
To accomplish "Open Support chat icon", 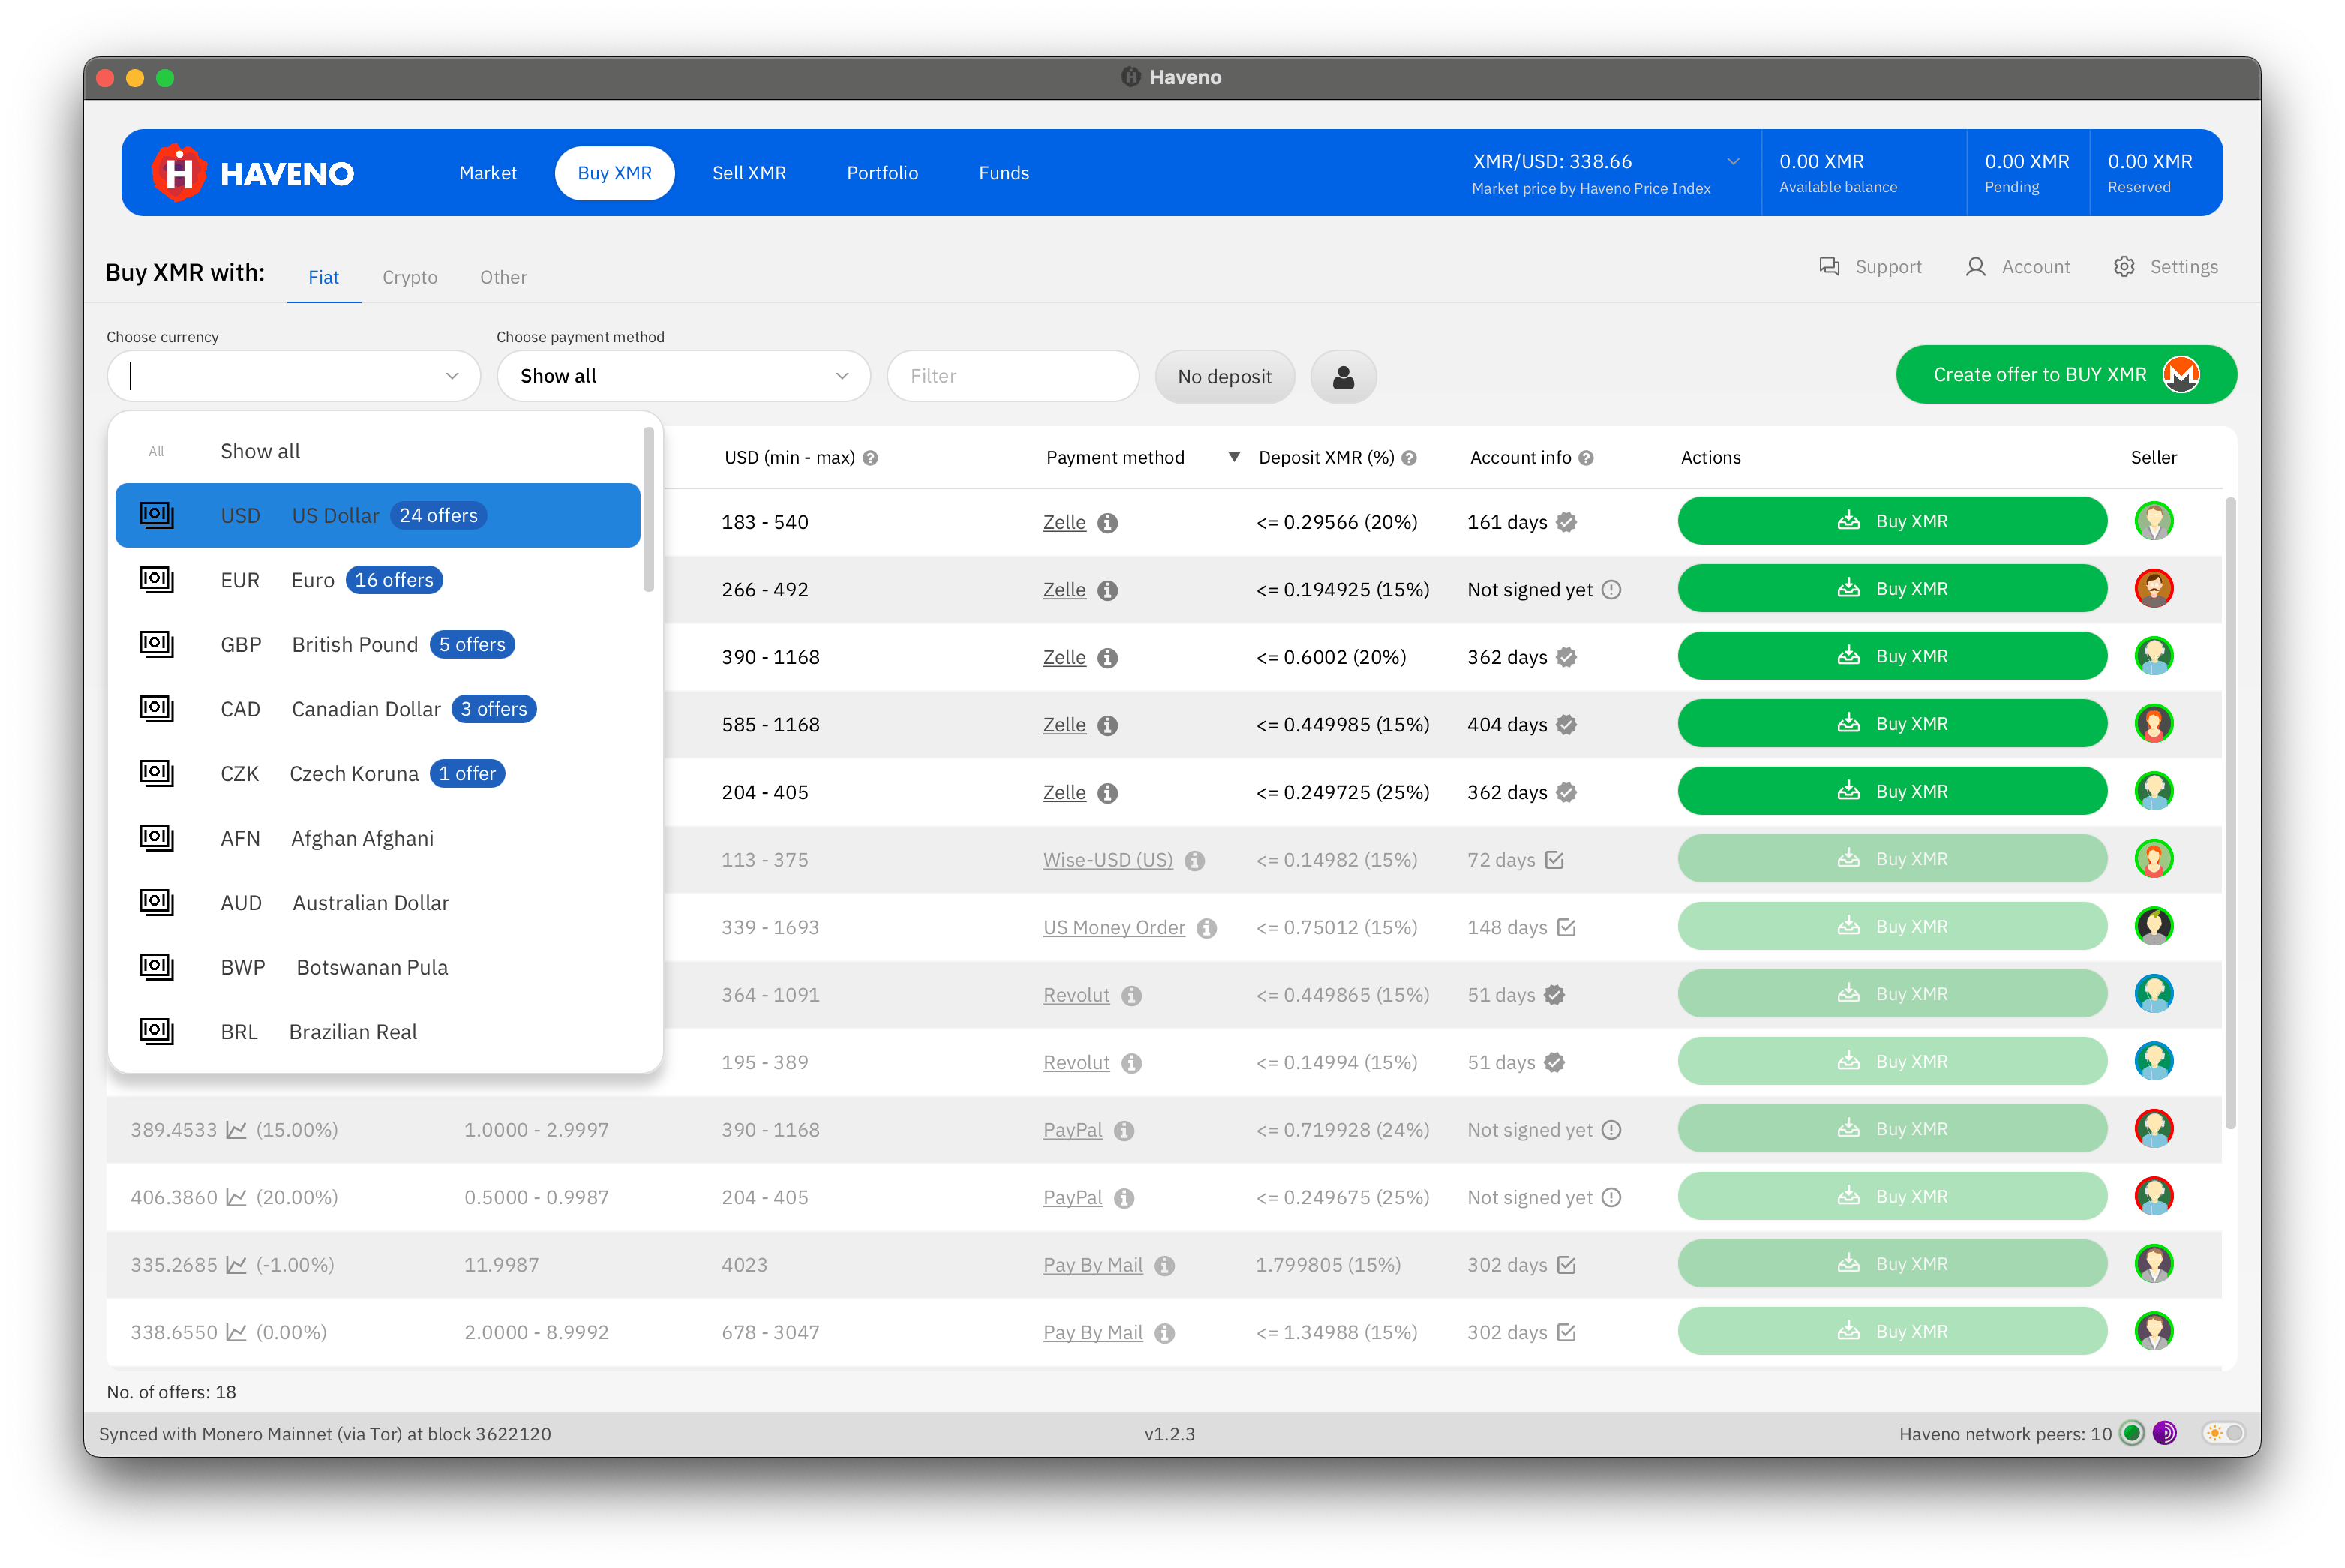I will click(x=1829, y=267).
